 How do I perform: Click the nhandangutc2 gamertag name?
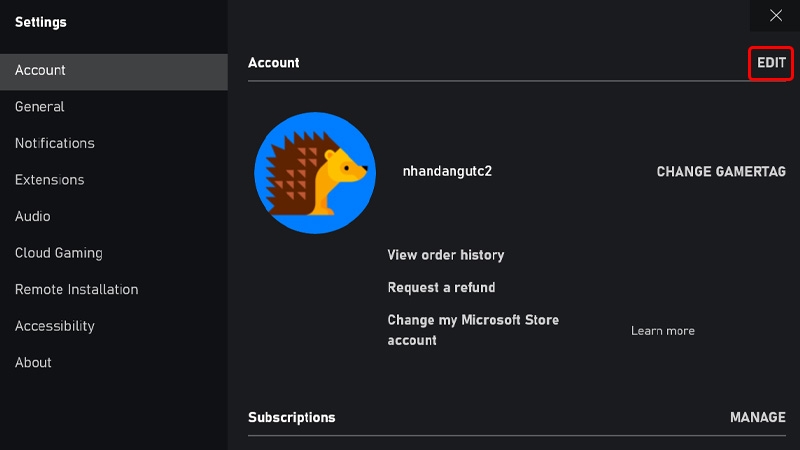(447, 171)
